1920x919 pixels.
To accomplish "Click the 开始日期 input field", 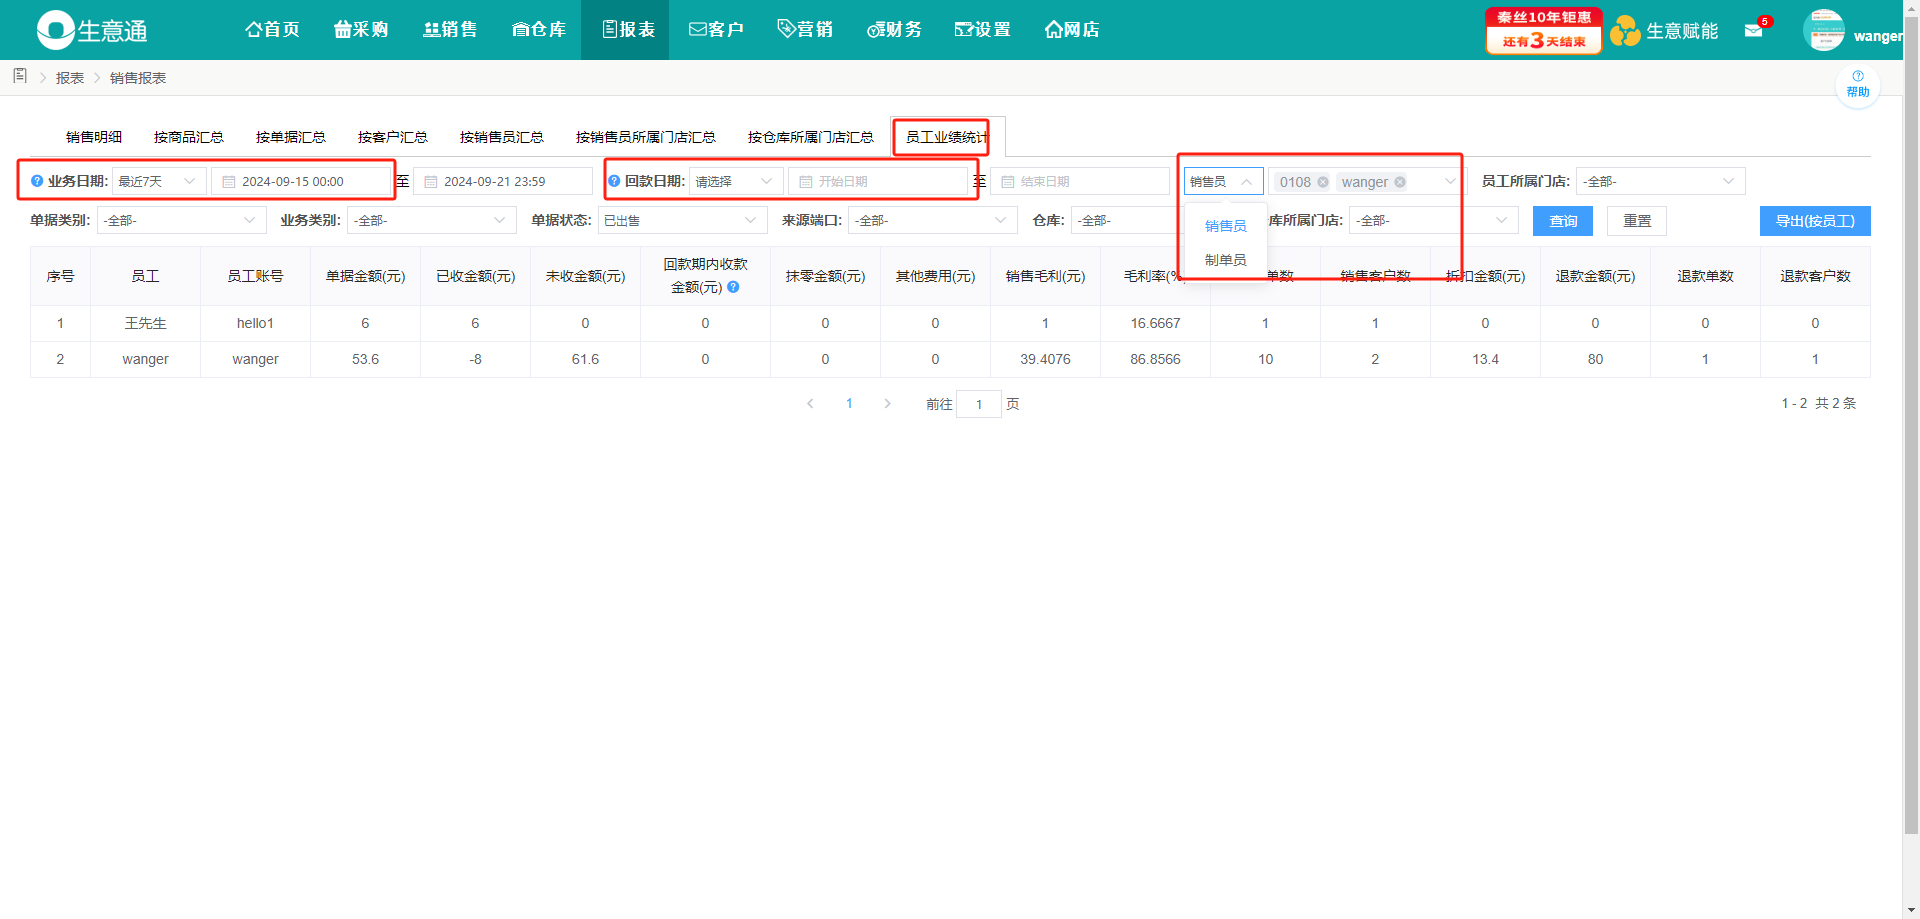I will click(878, 181).
